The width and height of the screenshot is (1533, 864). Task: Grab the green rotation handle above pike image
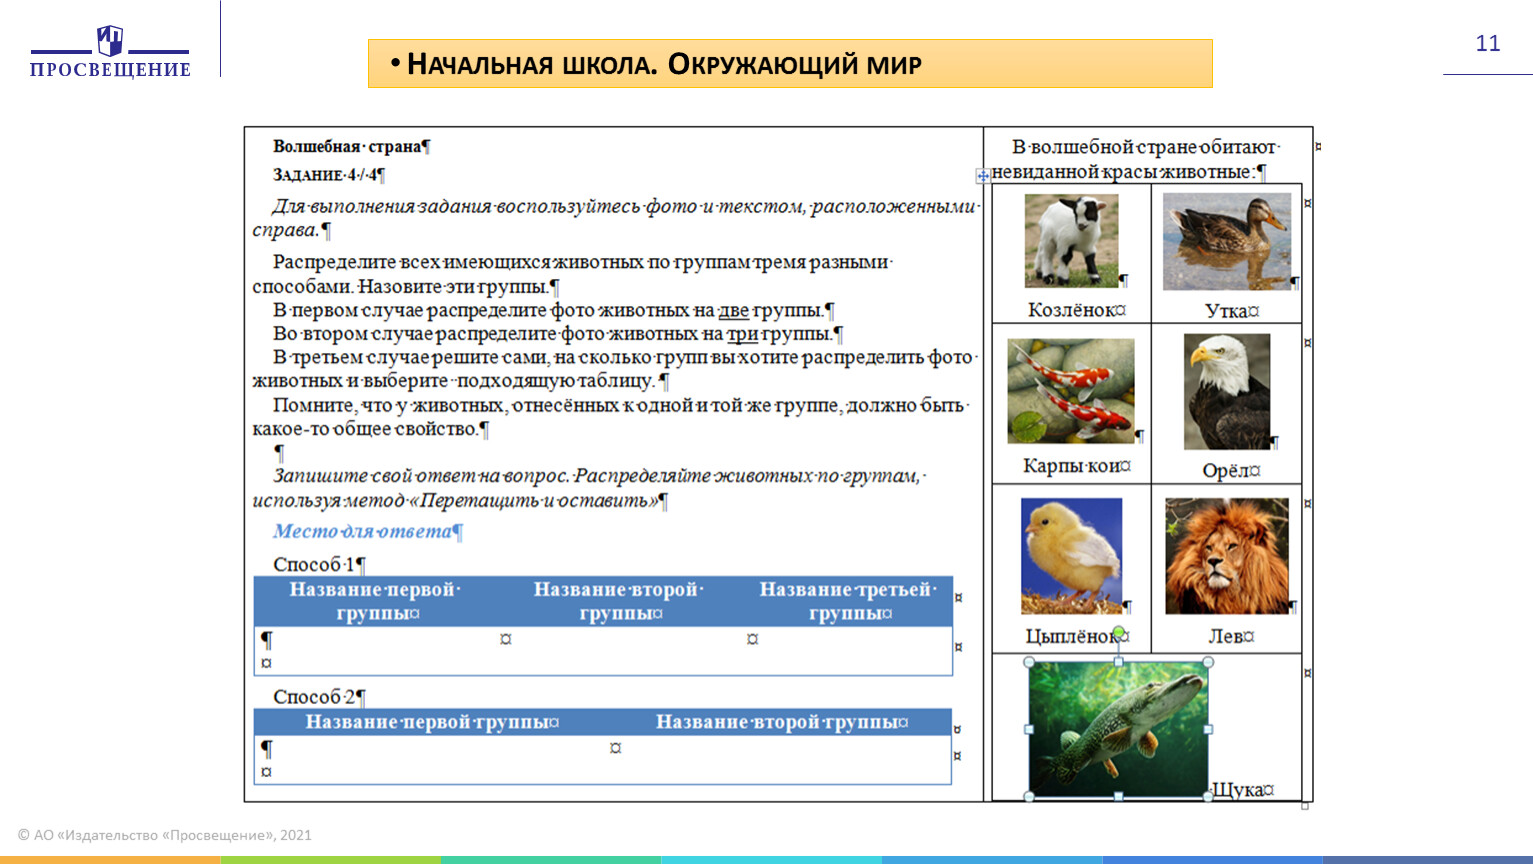1119,632
